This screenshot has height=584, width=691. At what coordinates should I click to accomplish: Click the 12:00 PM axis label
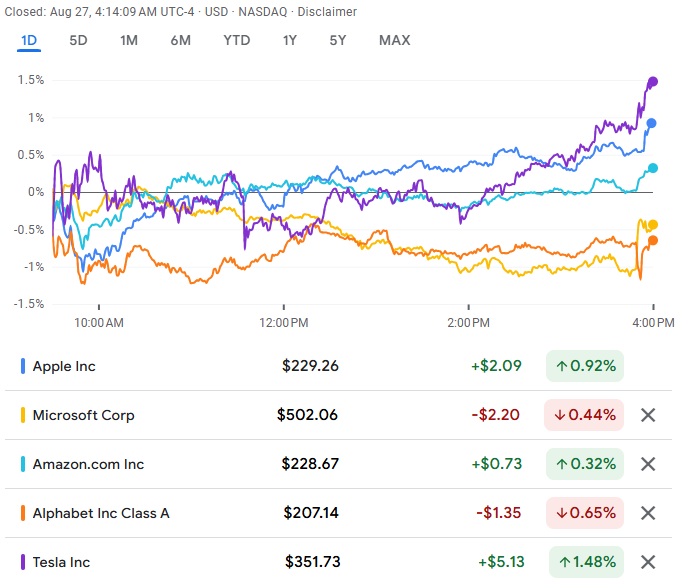point(284,323)
